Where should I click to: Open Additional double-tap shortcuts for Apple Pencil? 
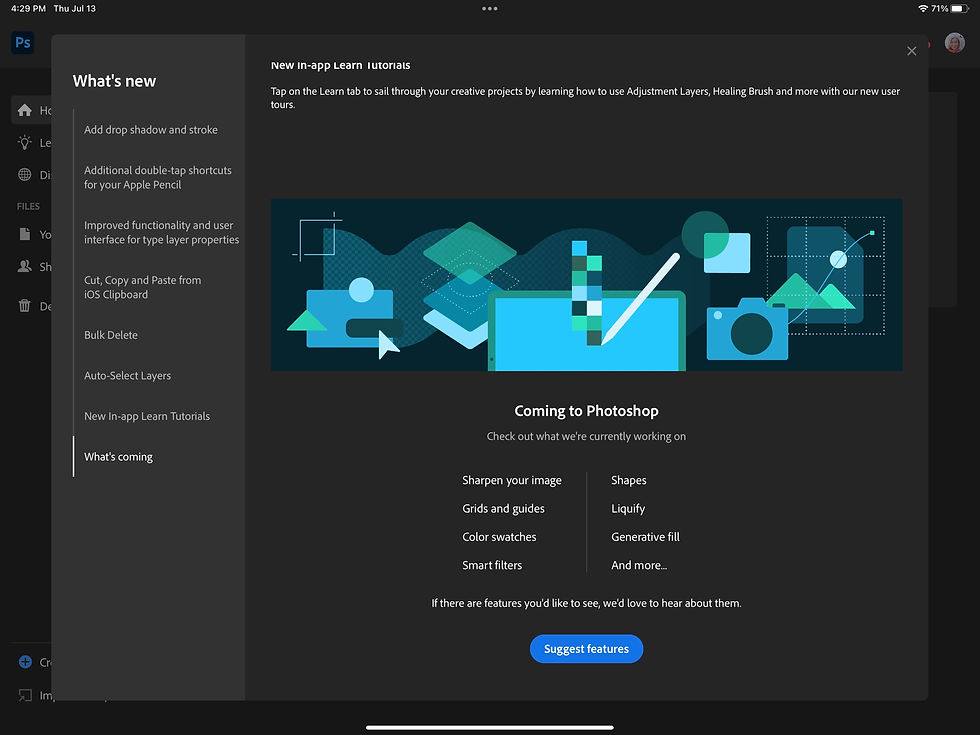coord(158,178)
